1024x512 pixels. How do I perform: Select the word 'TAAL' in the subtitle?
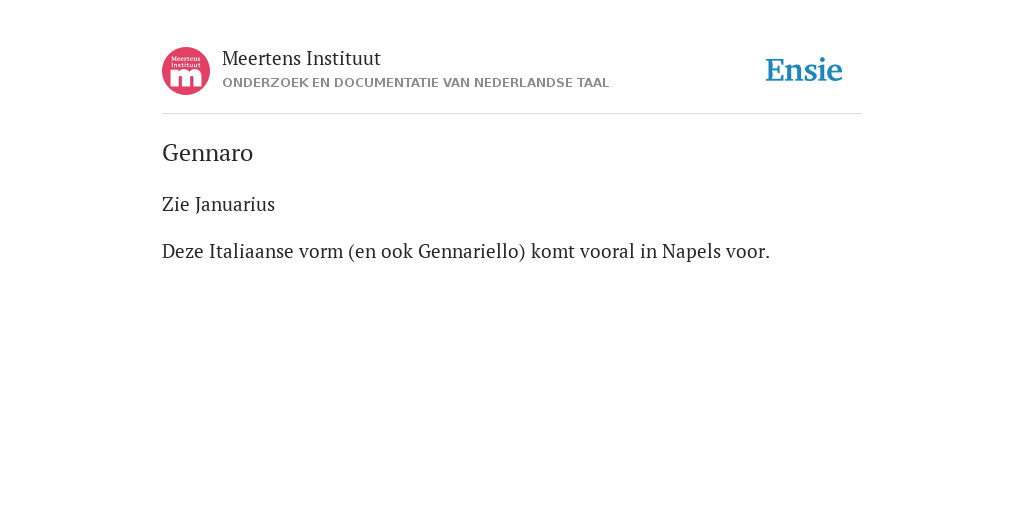coord(593,83)
